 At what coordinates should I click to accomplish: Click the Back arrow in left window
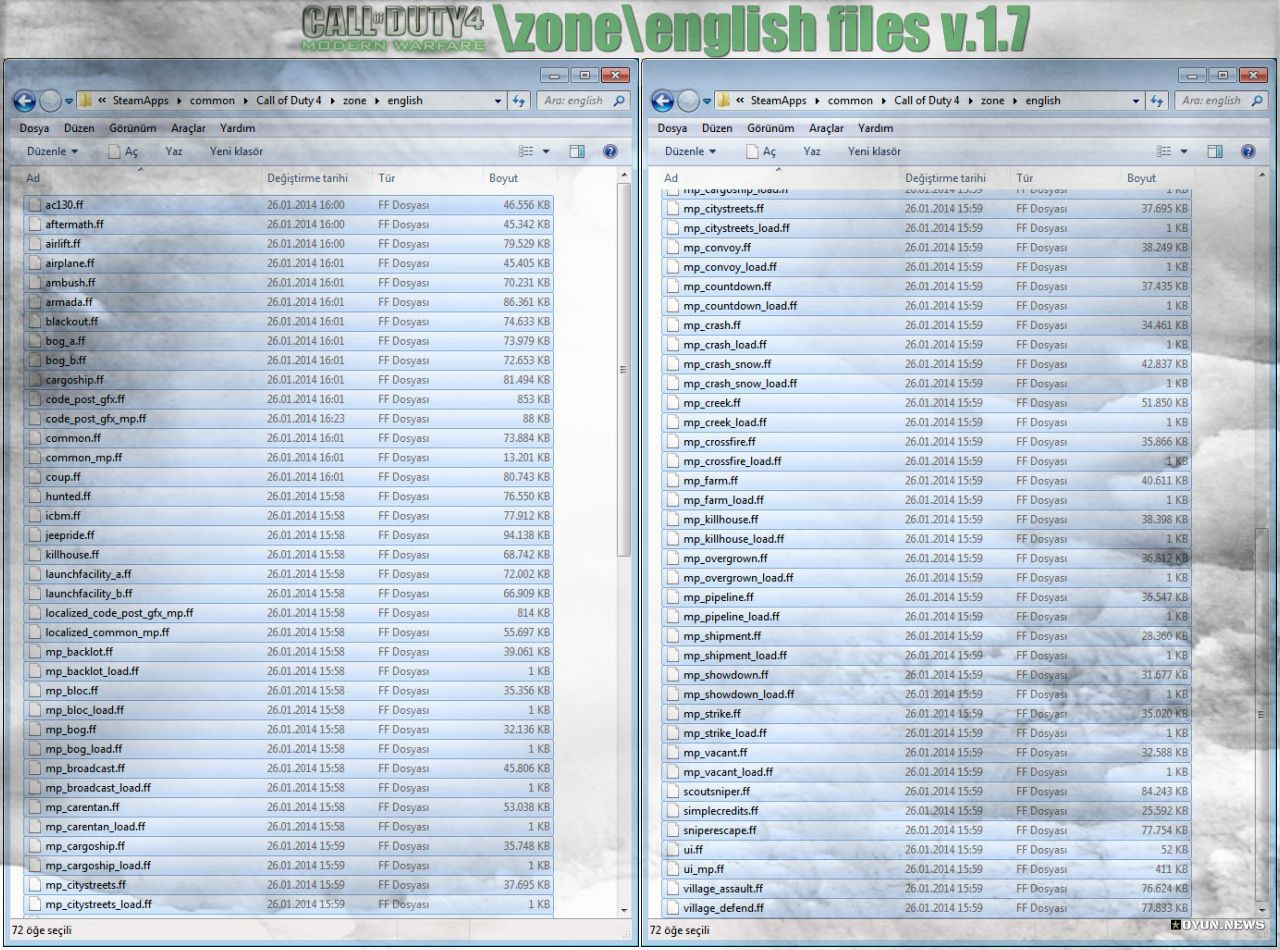tap(25, 101)
